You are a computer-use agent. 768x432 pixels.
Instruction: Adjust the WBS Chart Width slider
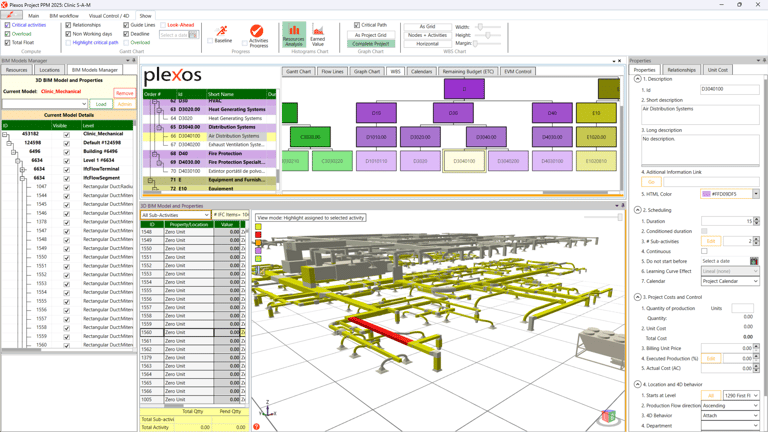click(x=487, y=27)
